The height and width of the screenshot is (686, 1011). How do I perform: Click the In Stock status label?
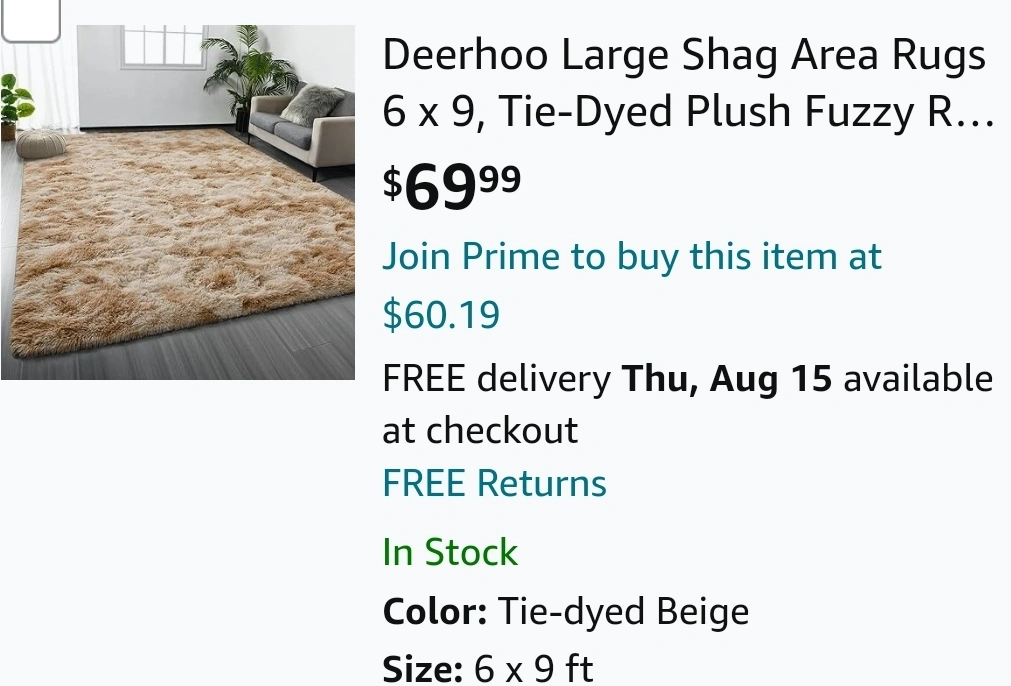coord(450,552)
